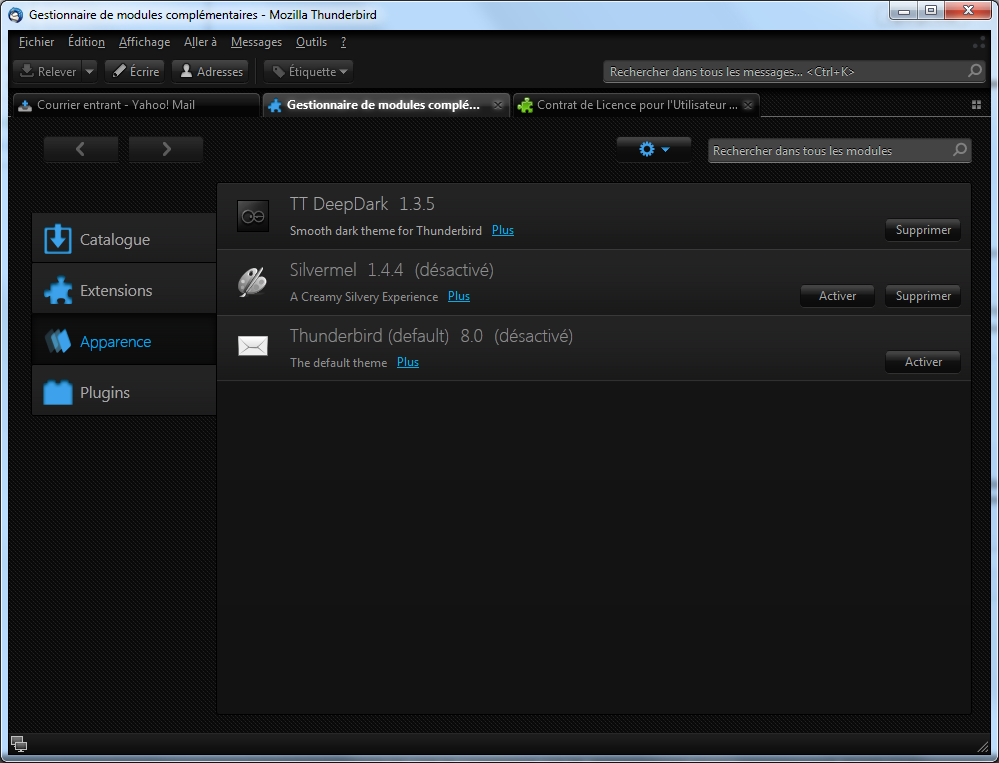Image resolution: width=999 pixels, height=763 pixels.
Task: Go forward with the right arrow button
Action: [x=166, y=149]
